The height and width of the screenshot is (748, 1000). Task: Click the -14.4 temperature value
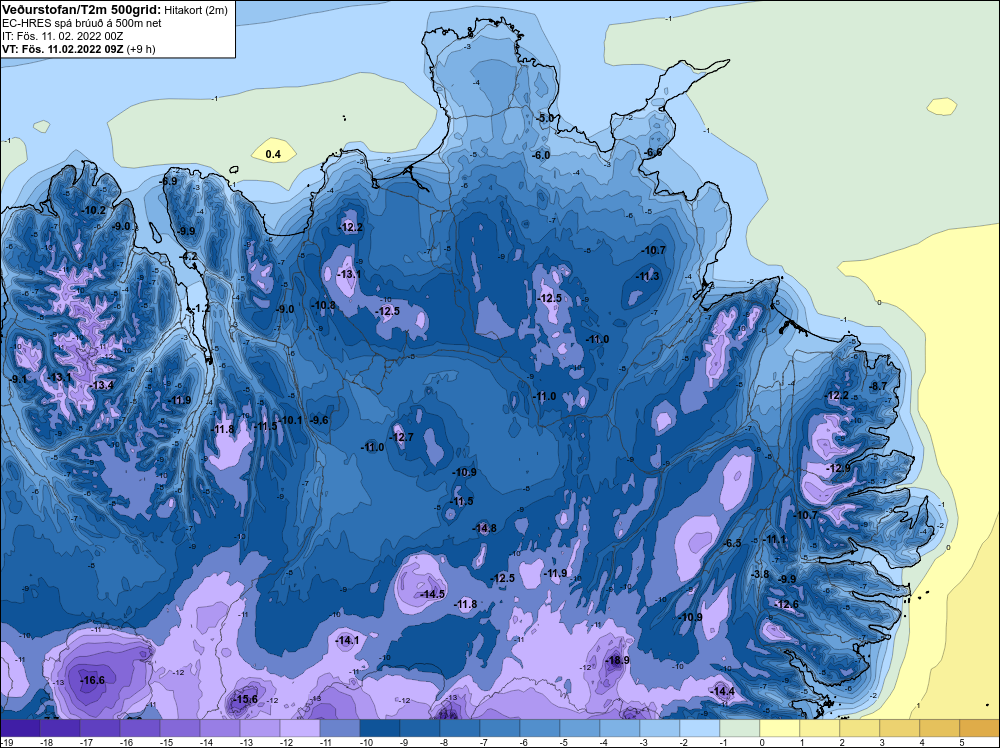click(x=723, y=691)
